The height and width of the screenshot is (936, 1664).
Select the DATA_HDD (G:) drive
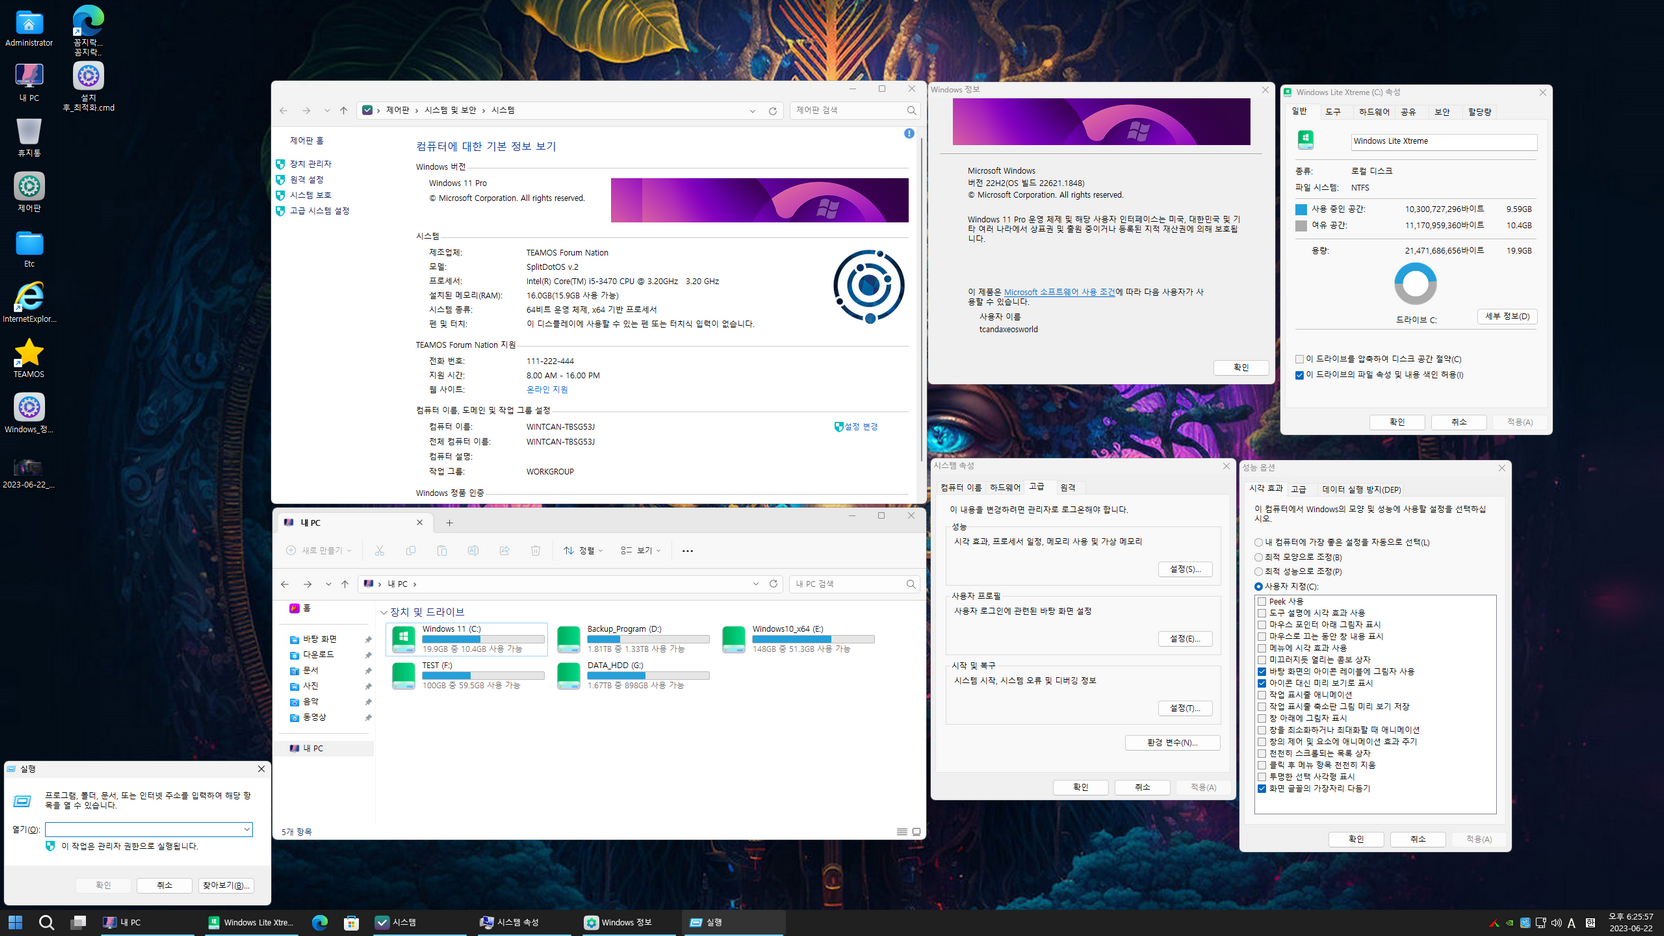[633, 675]
